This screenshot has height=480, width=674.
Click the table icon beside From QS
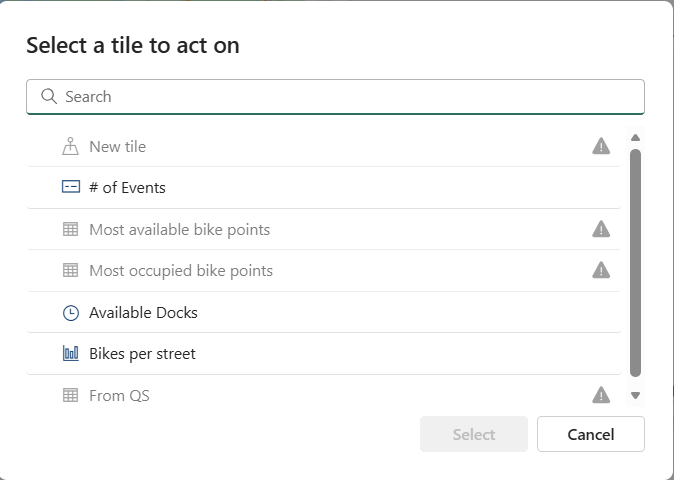coord(70,396)
